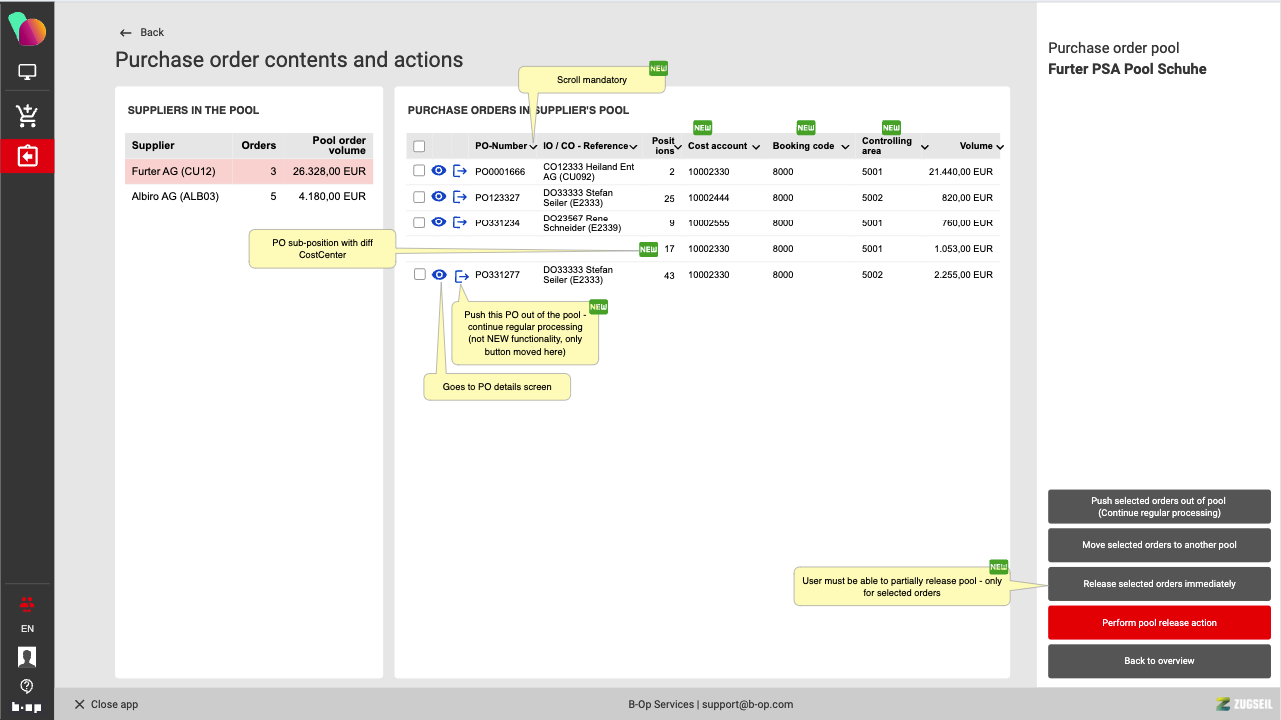Click eye icon for PO331277

tap(438, 275)
